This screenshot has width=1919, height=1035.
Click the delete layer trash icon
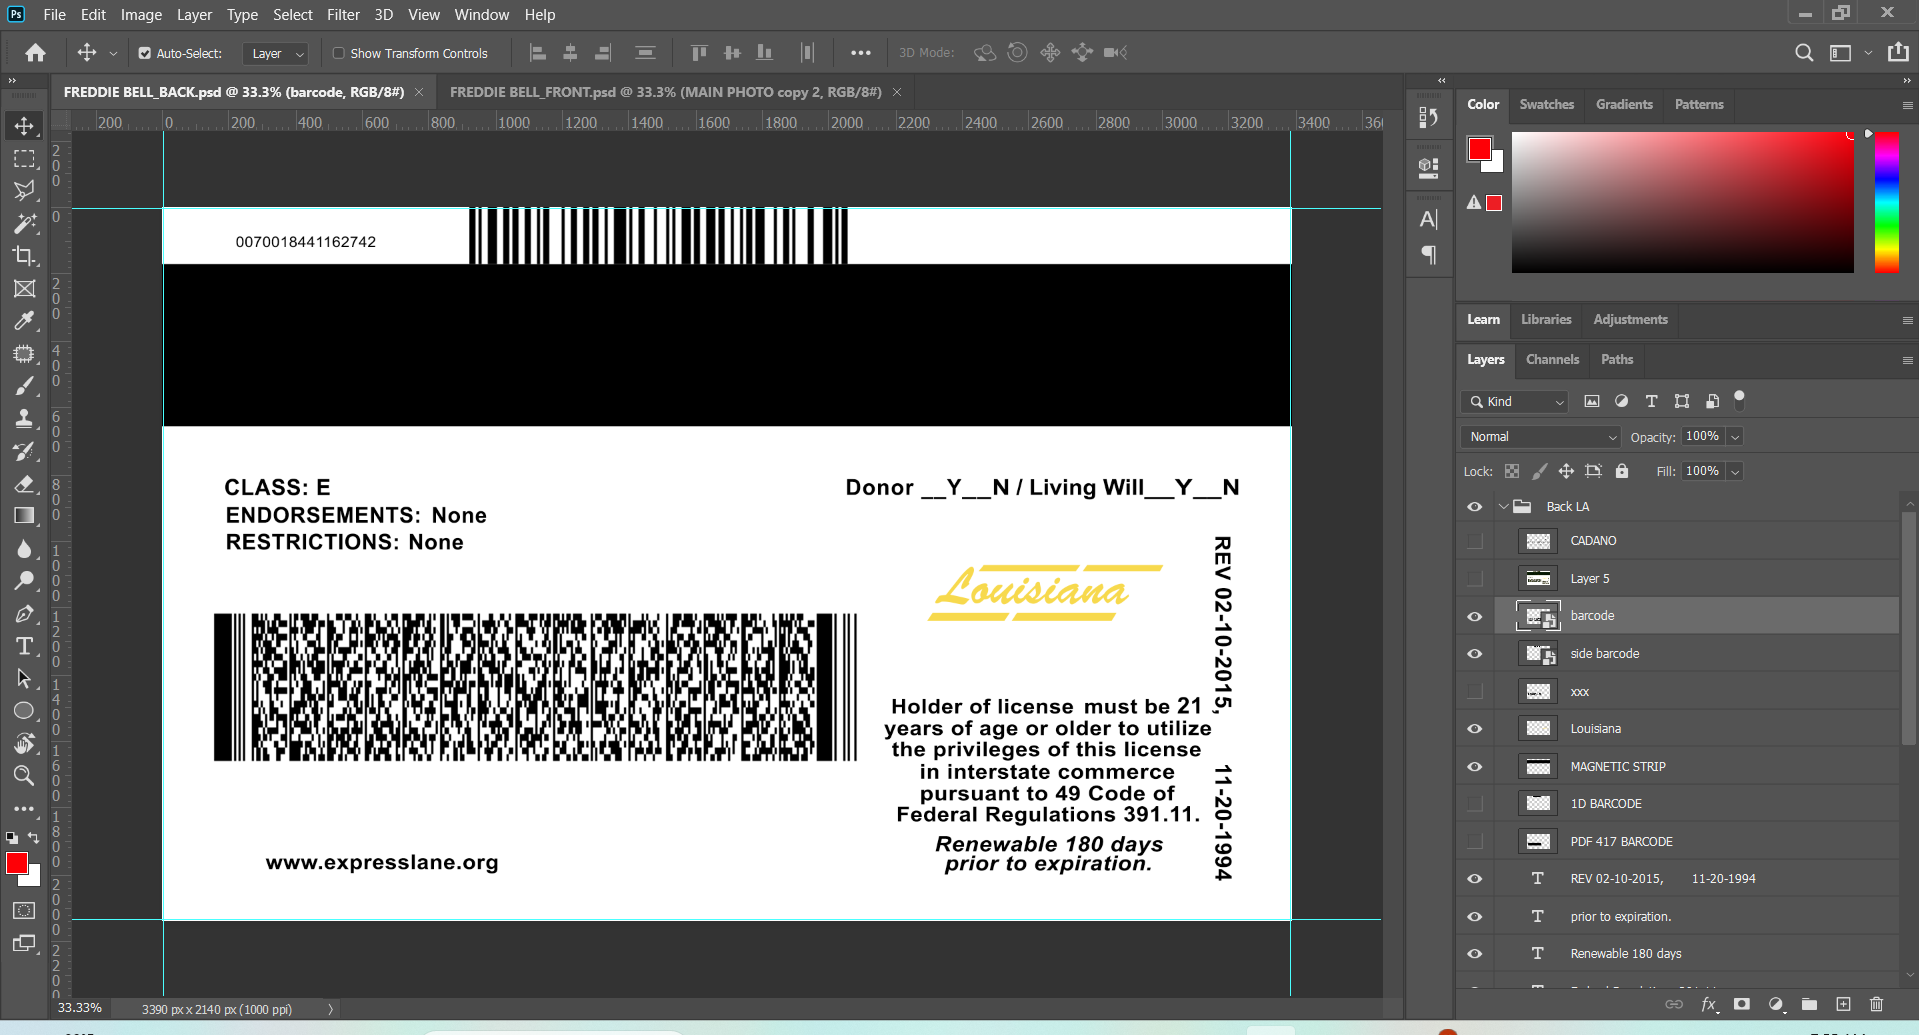(x=1876, y=1004)
